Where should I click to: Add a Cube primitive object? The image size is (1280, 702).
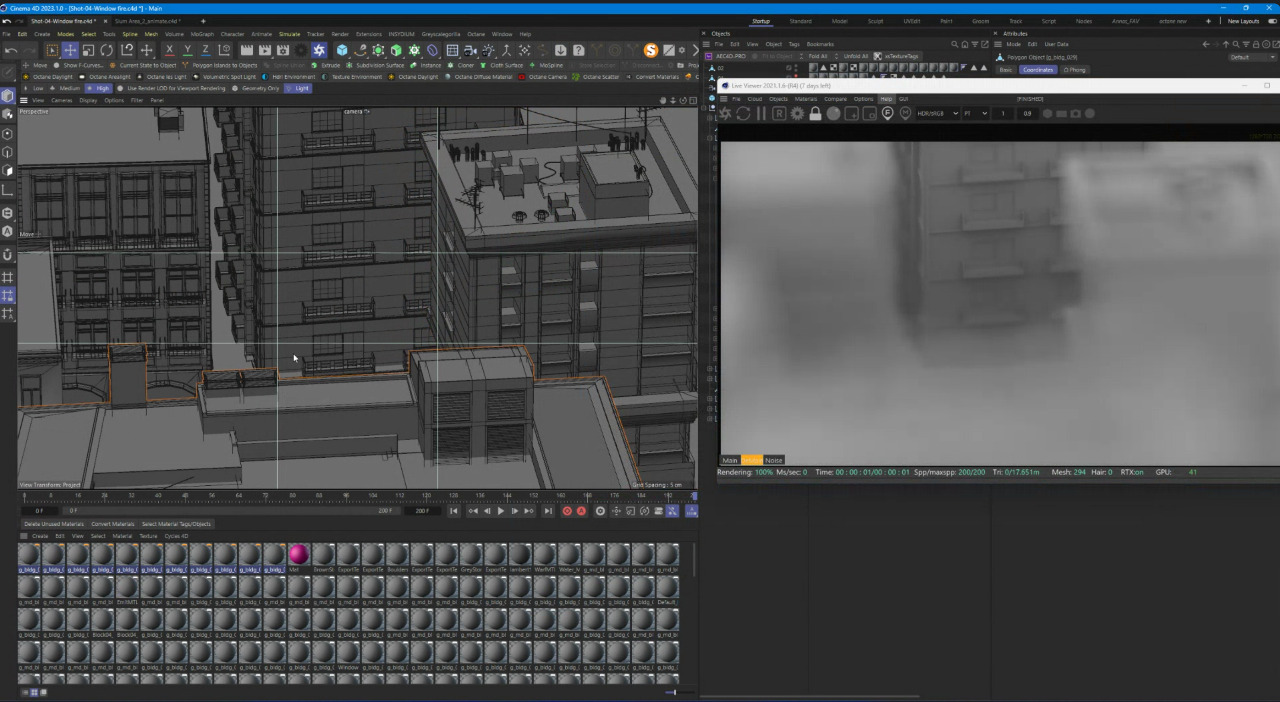click(342, 50)
